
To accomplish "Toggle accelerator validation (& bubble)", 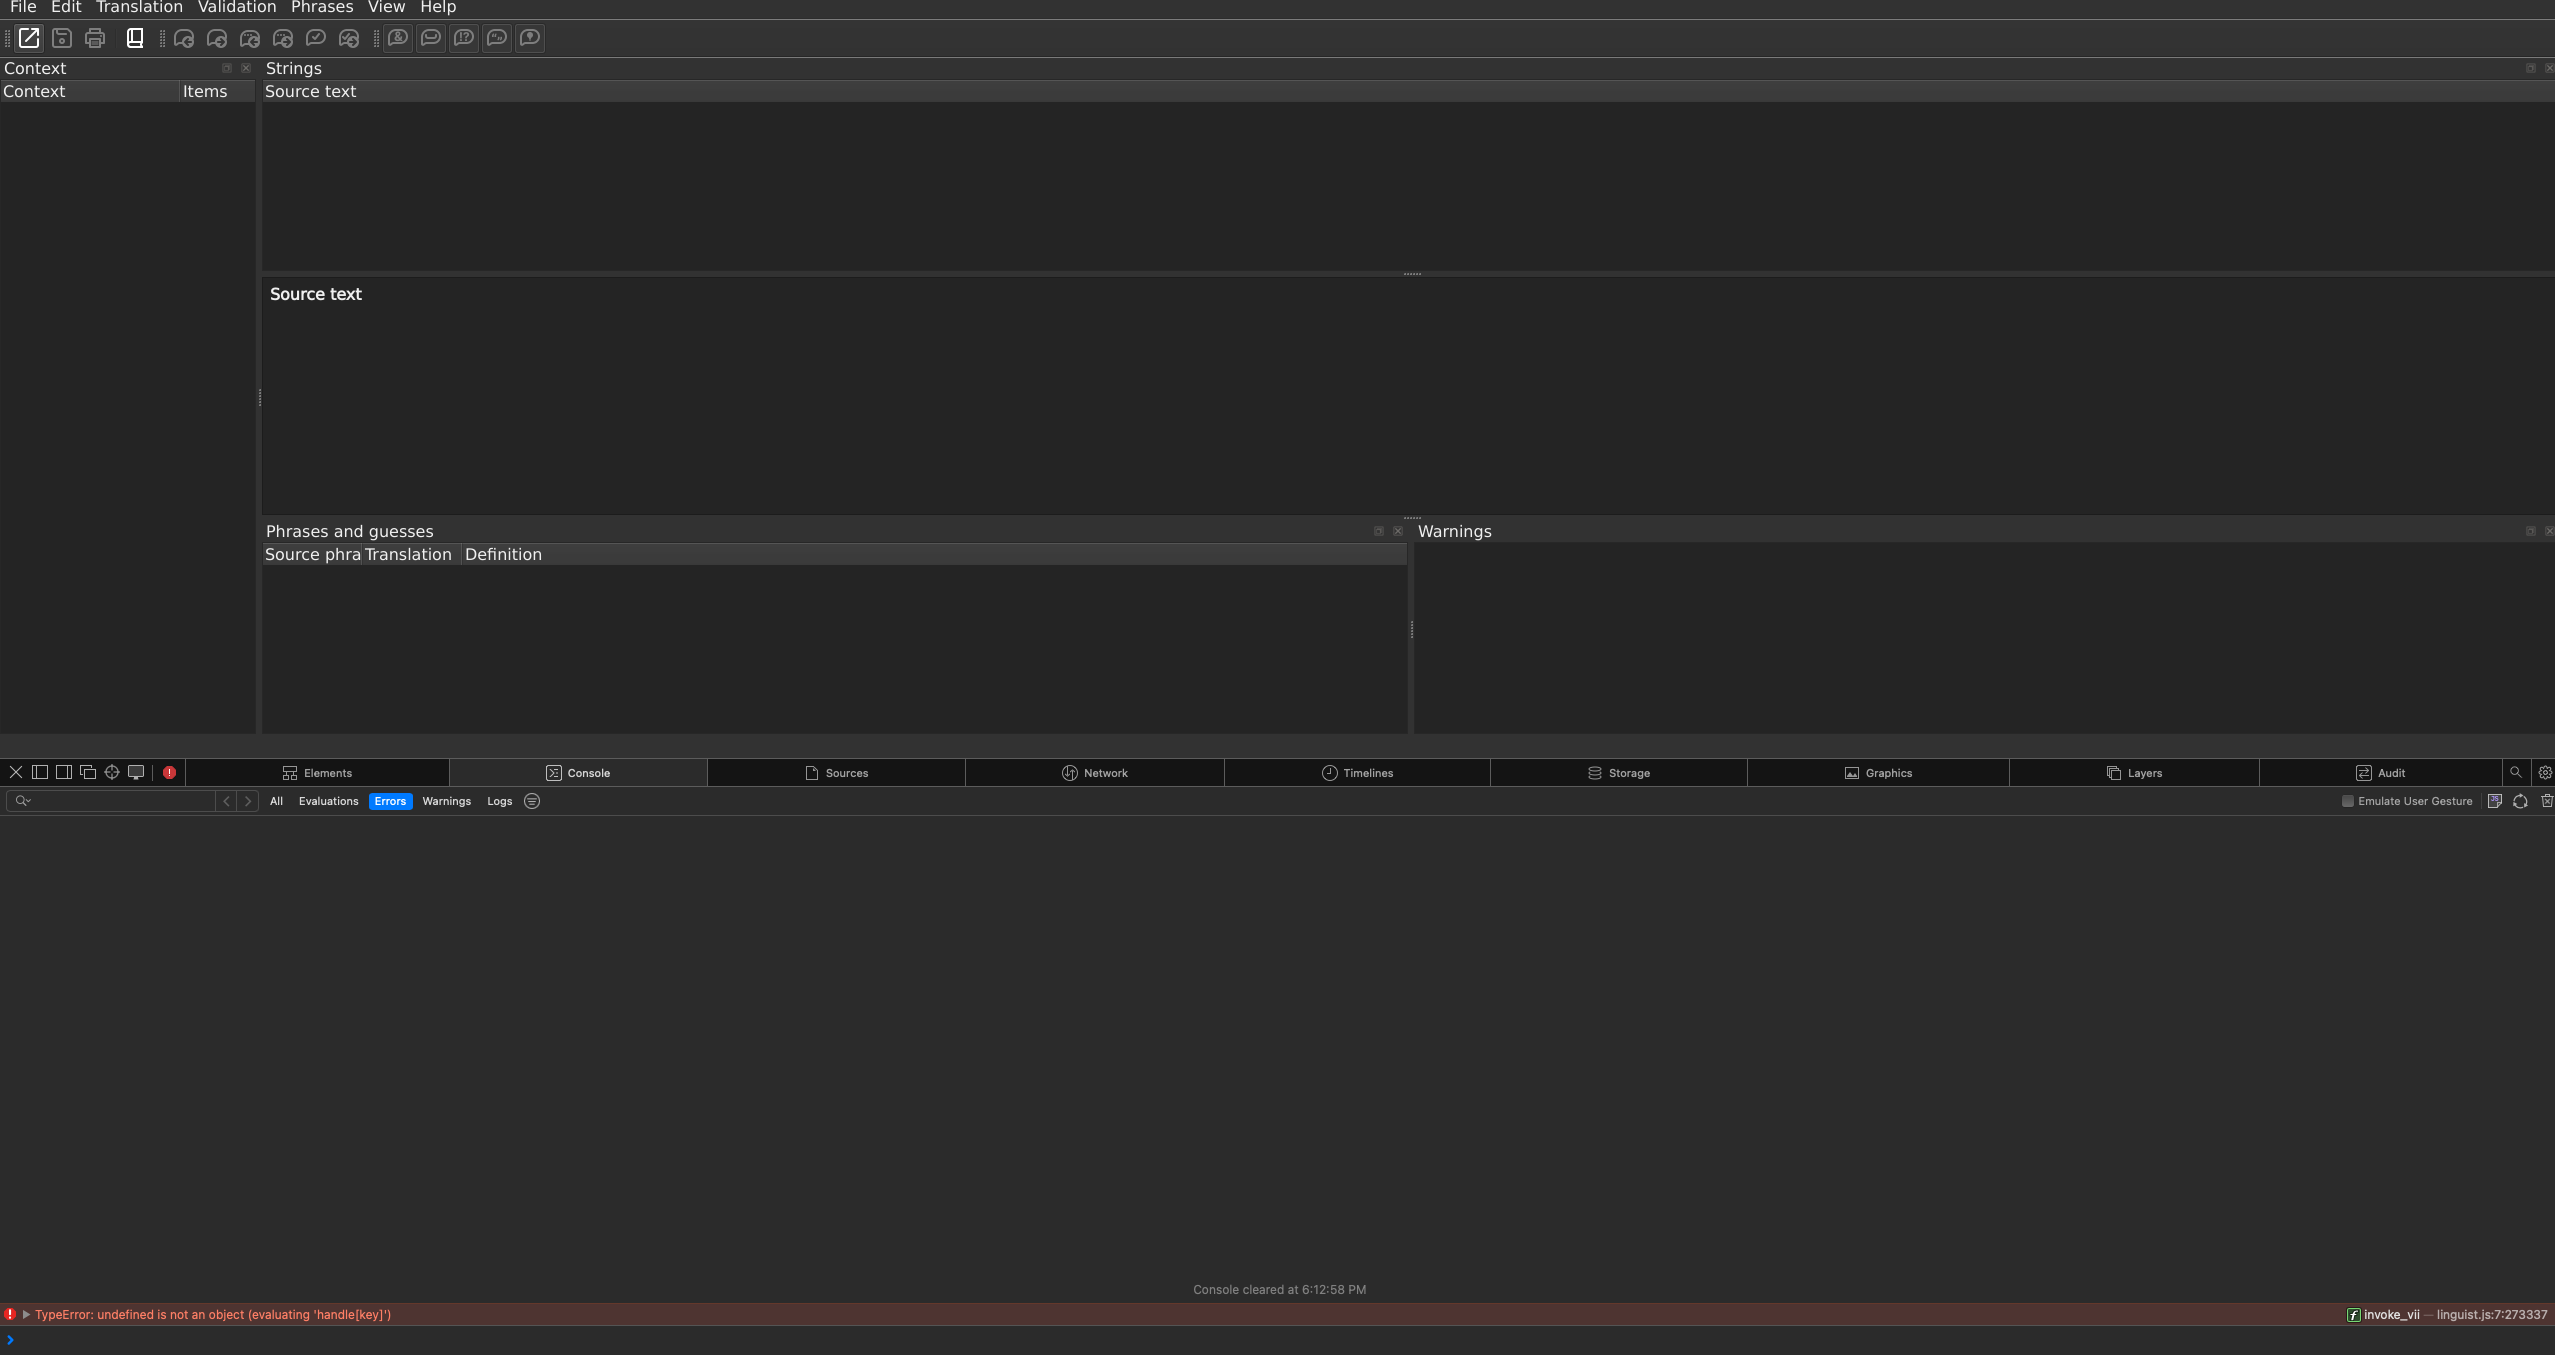I will (398, 38).
